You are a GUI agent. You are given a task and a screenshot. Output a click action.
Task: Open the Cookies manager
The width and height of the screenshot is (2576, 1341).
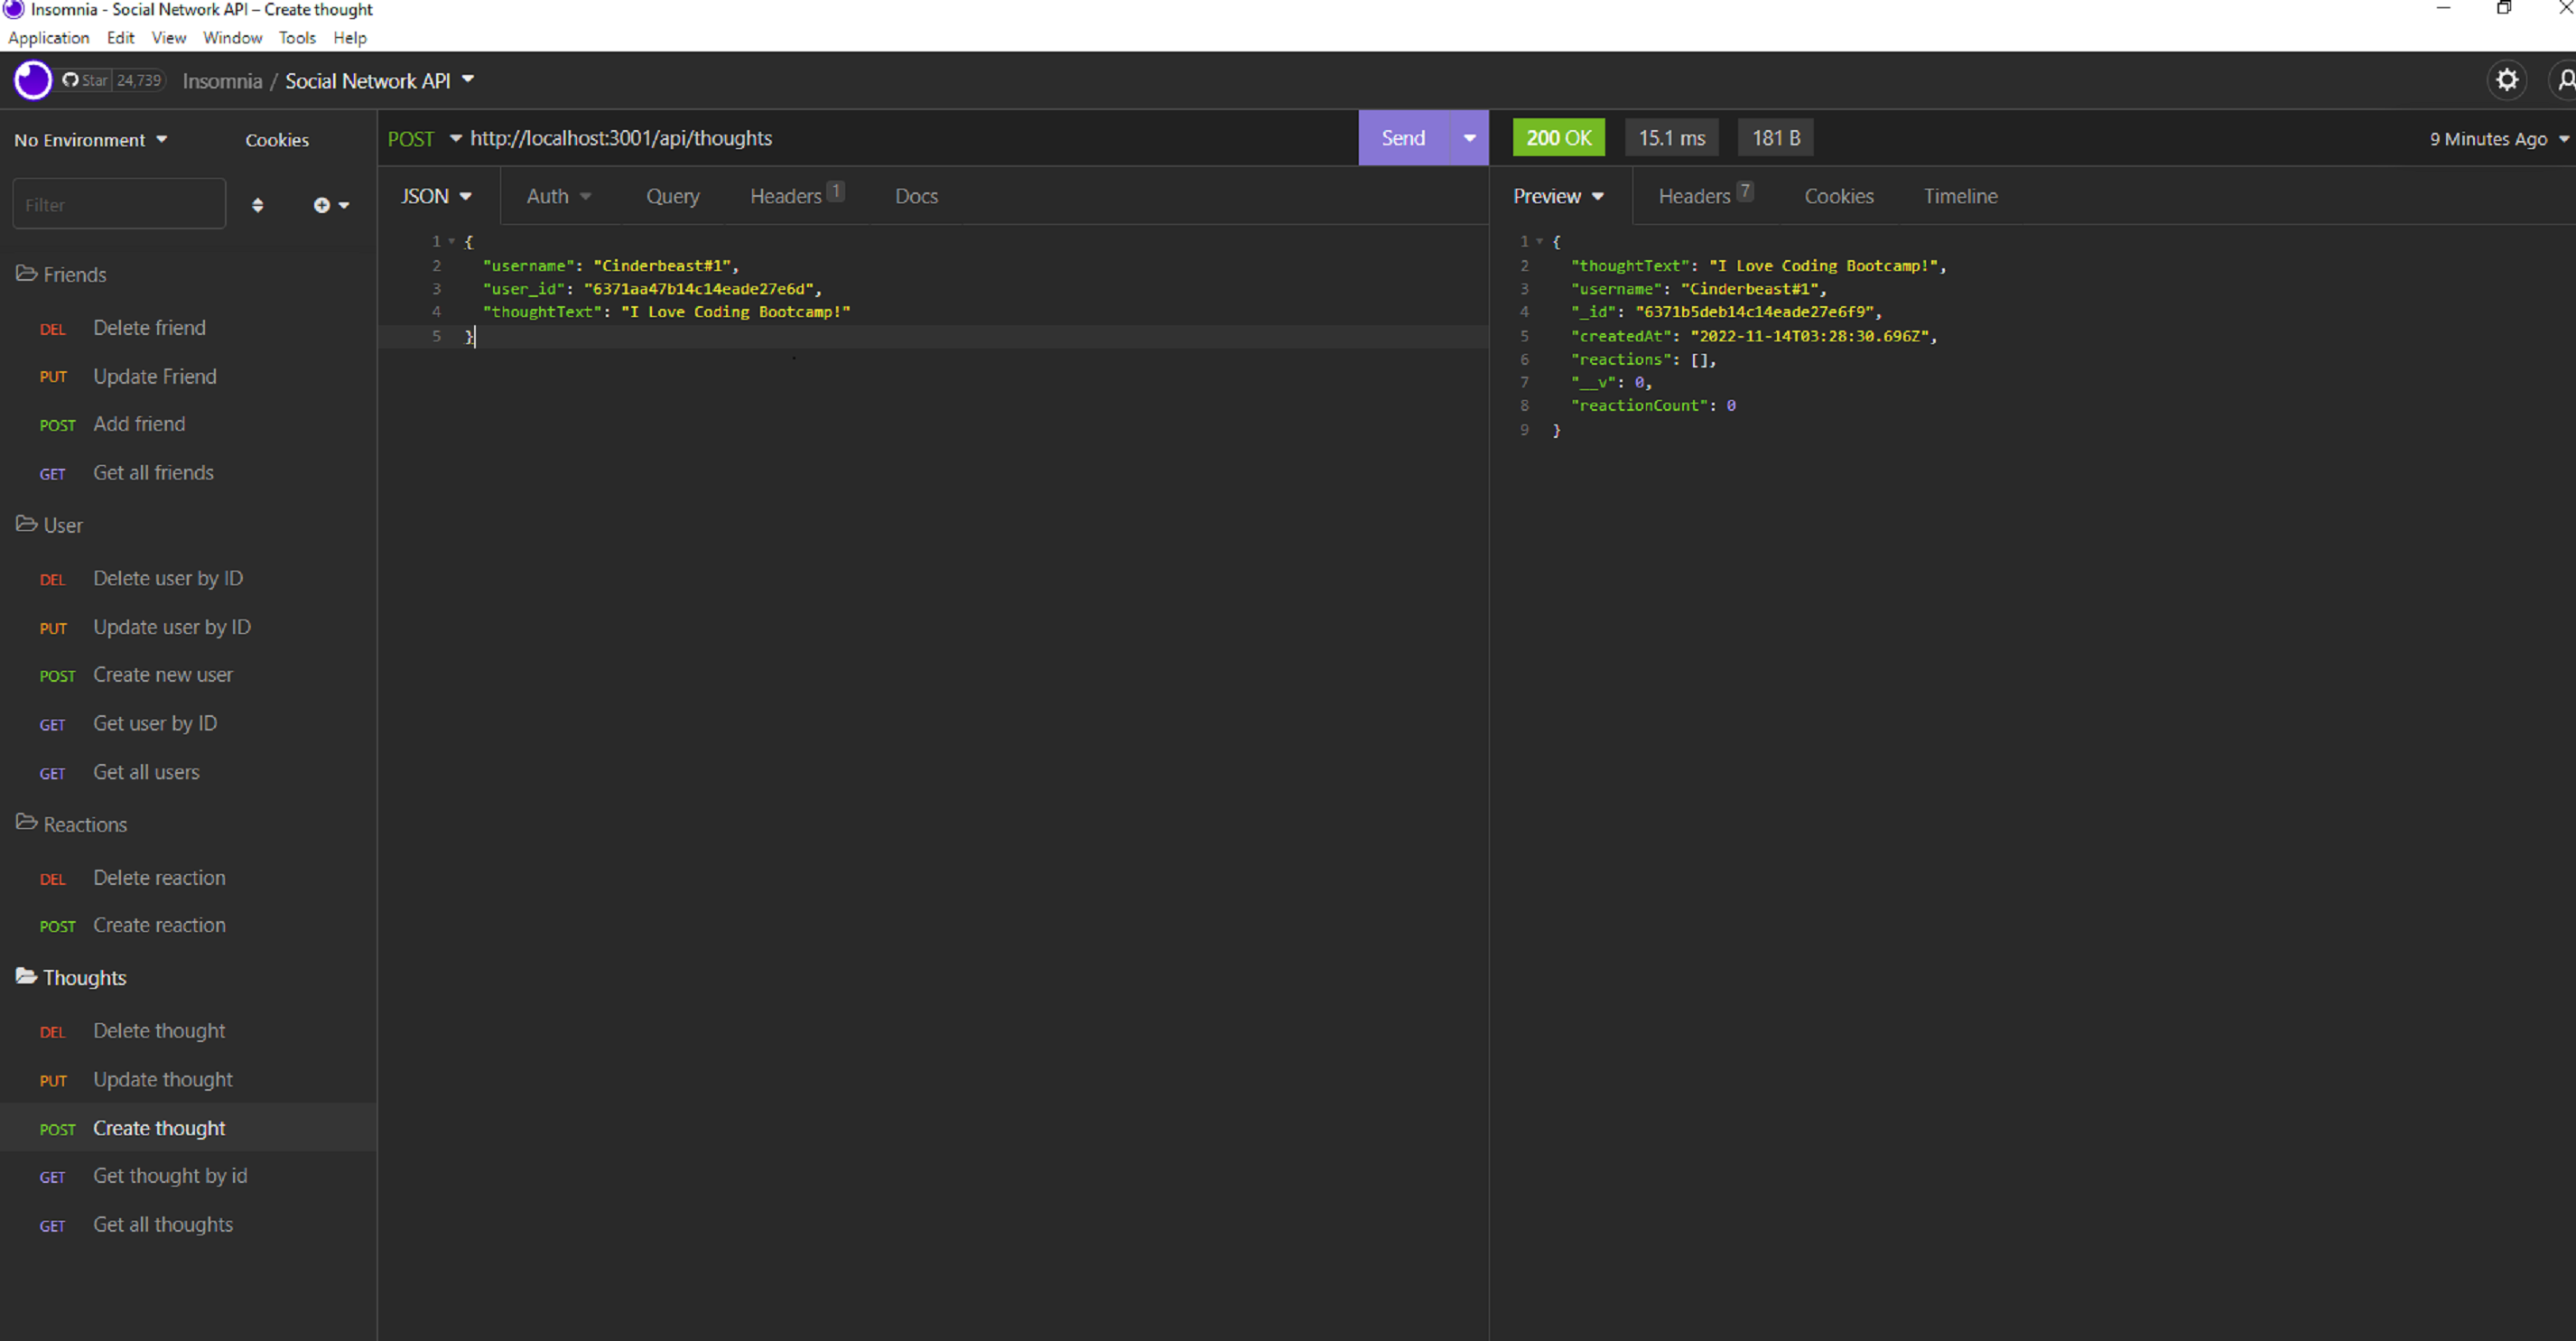[x=276, y=139]
